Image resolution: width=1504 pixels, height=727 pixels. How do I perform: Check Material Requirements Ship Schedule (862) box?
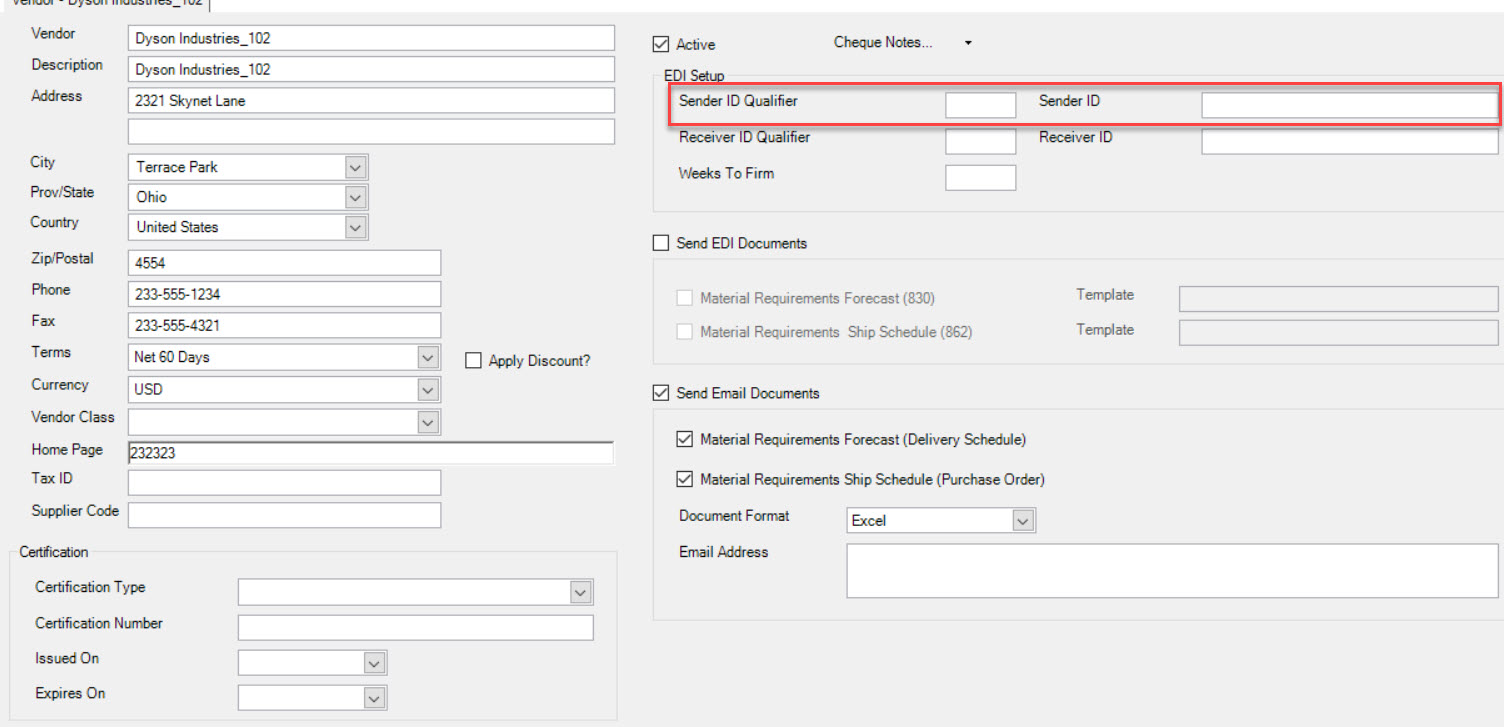[x=684, y=332]
